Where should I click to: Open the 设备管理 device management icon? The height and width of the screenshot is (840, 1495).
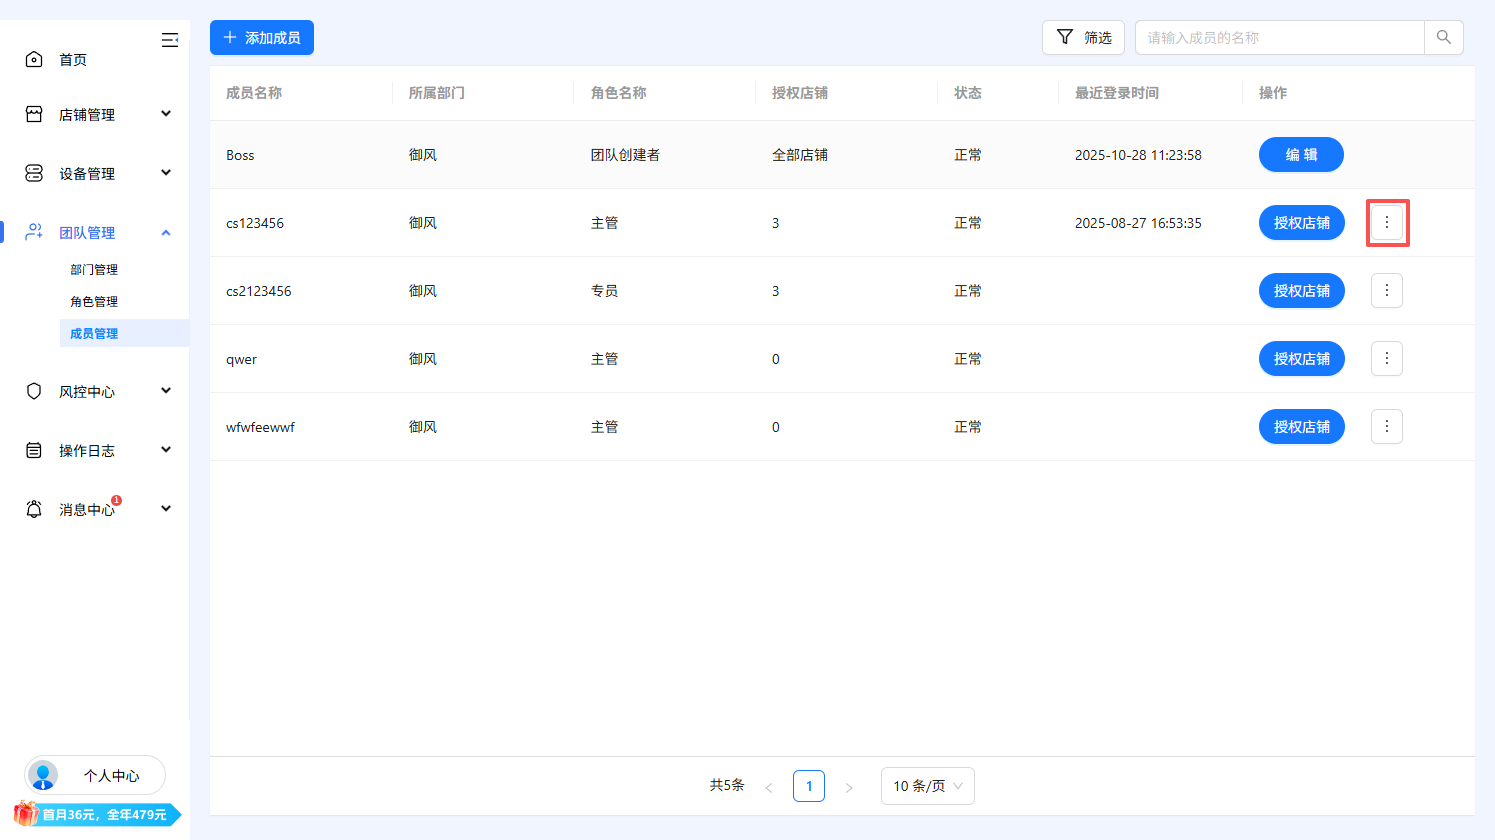(33, 172)
